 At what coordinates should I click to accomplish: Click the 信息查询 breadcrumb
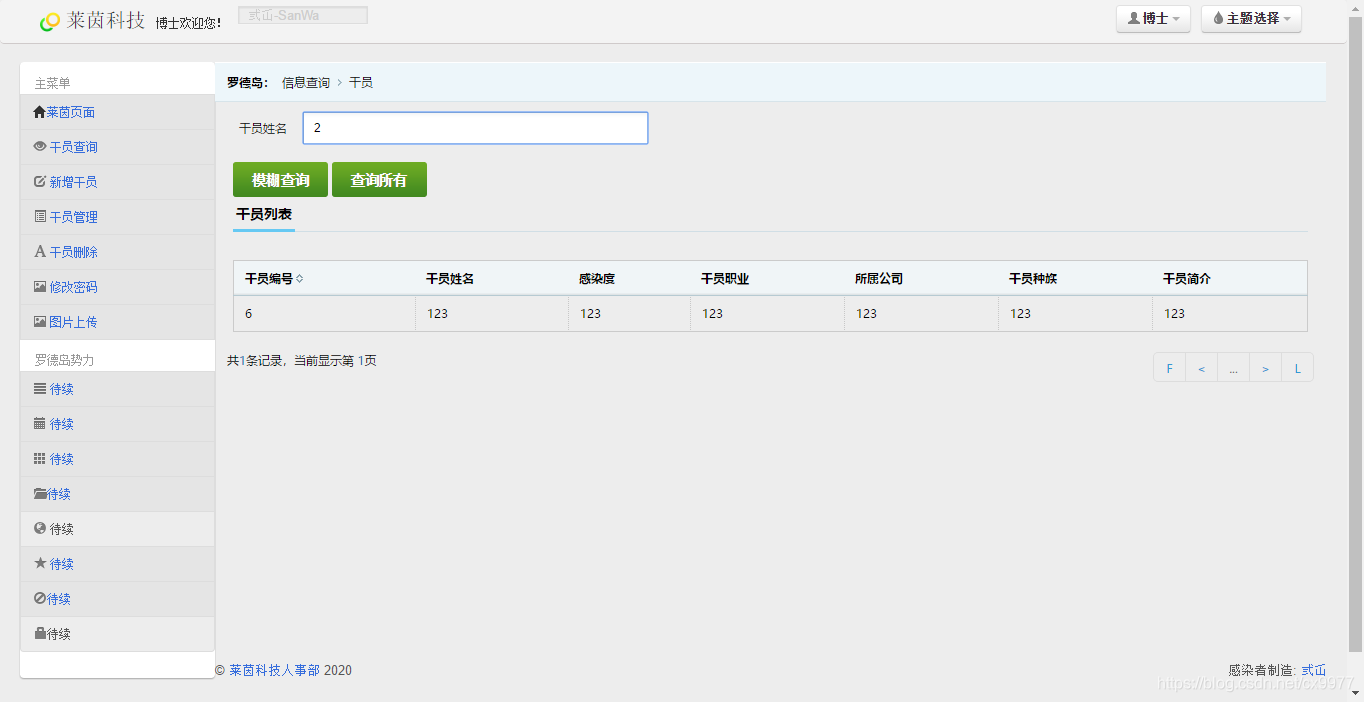(x=306, y=83)
